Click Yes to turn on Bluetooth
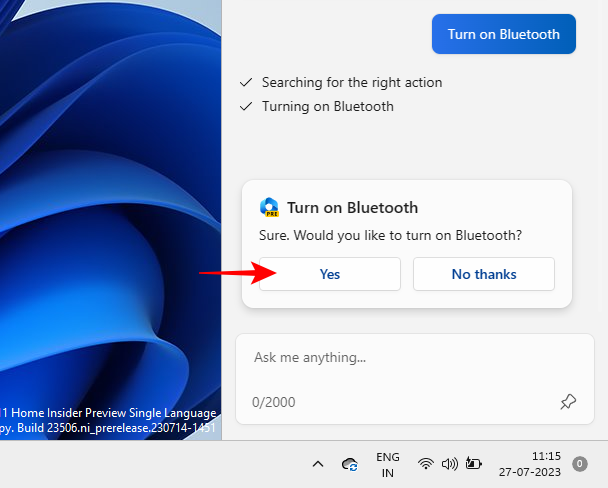This screenshot has width=608, height=488. pyautogui.click(x=330, y=274)
